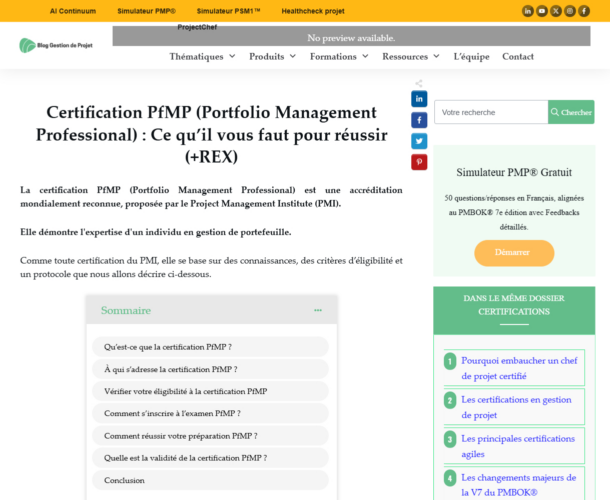Click the article title Certification PfMP

click(211, 134)
